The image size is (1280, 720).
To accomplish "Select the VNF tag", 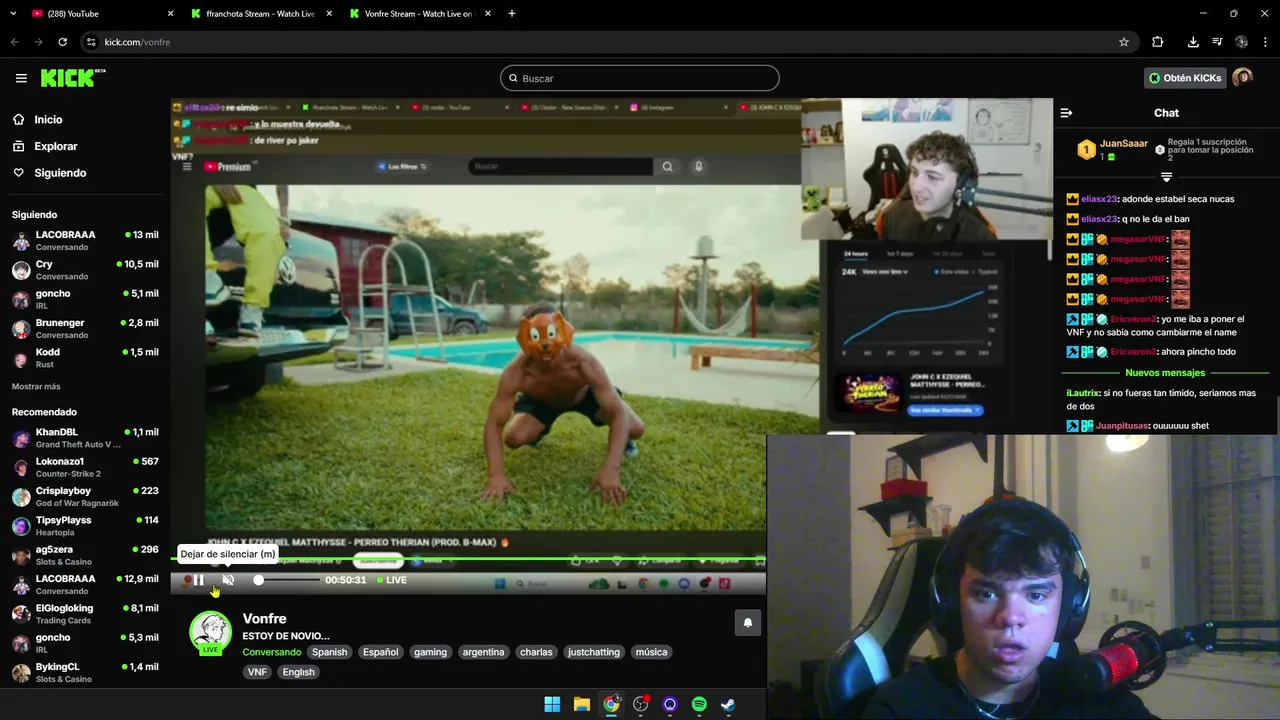I will click(257, 672).
